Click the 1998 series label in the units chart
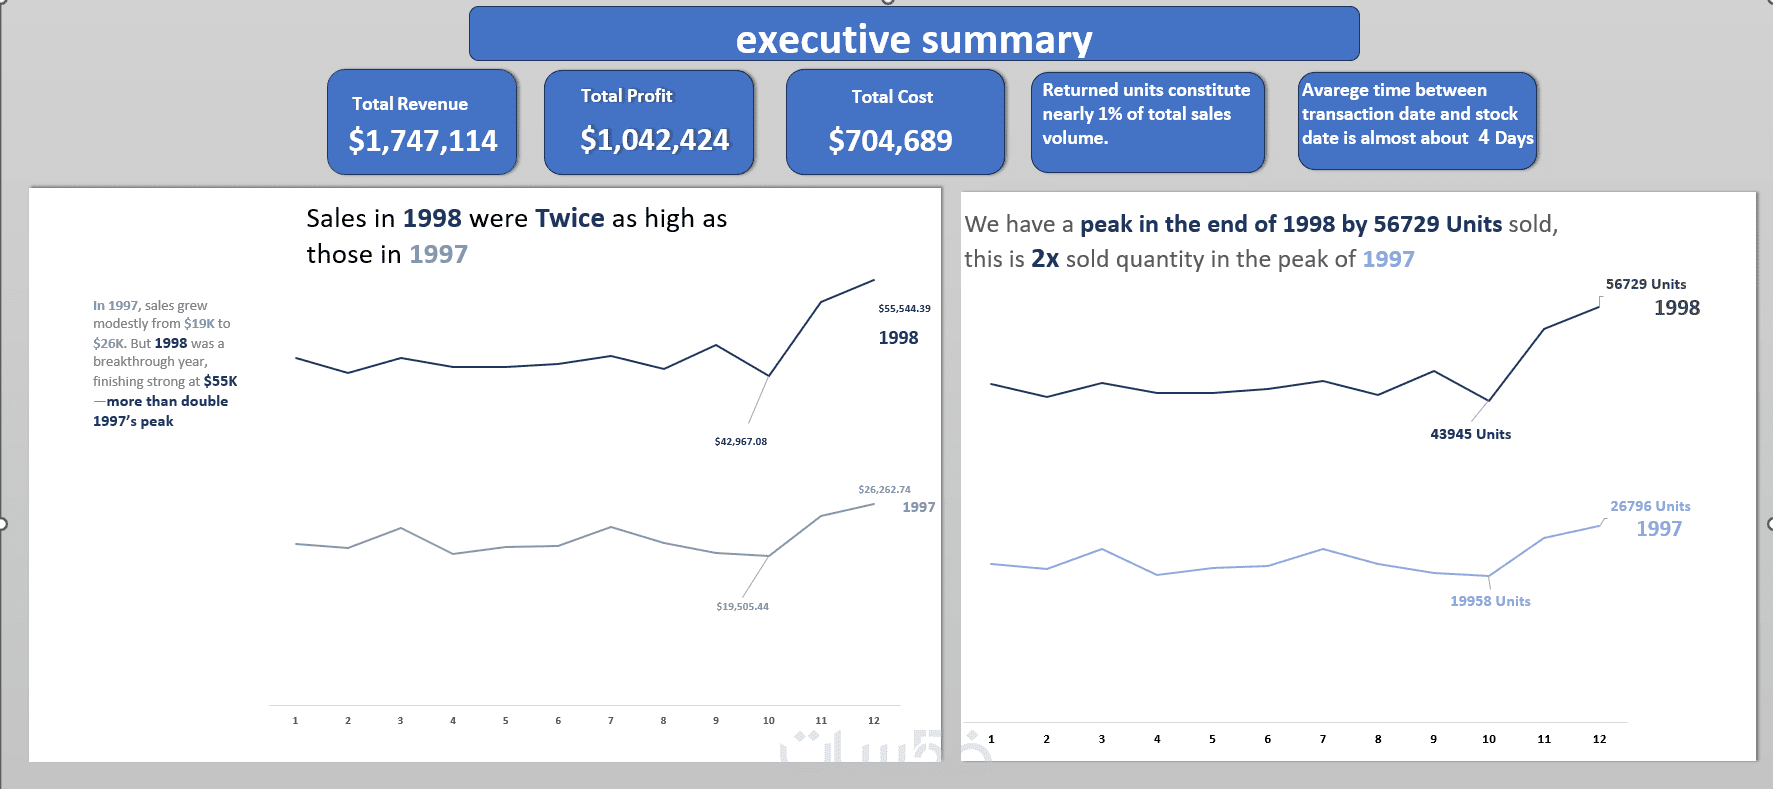Image resolution: width=1773 pixels, height=789 pixels. [1676, 308]
